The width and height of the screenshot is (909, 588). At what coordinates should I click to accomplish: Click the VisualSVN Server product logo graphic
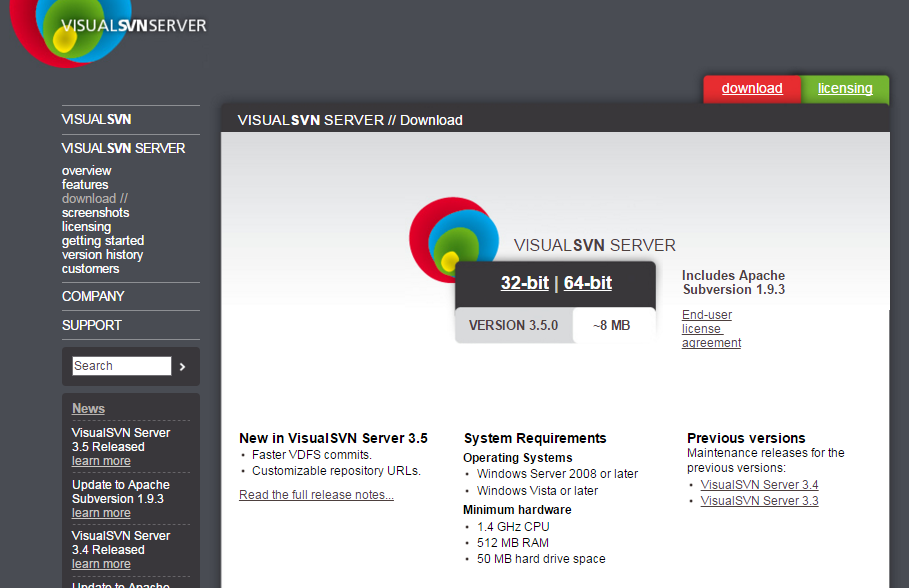click(x=454, y=239)
